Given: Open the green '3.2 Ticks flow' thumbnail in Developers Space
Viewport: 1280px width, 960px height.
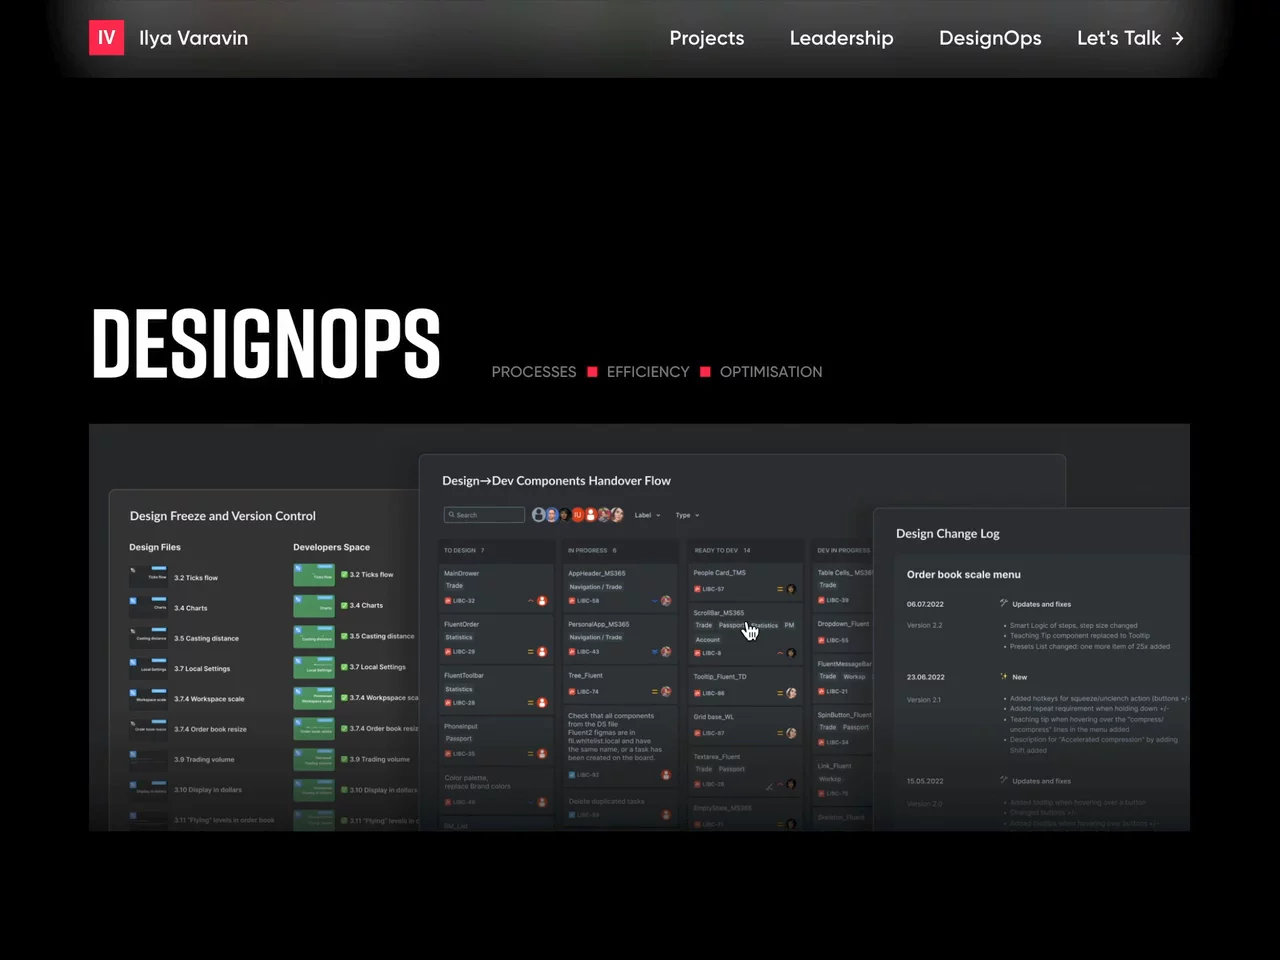Looking at the screenshot, I should pyautogui.click(x=314, y=575).
